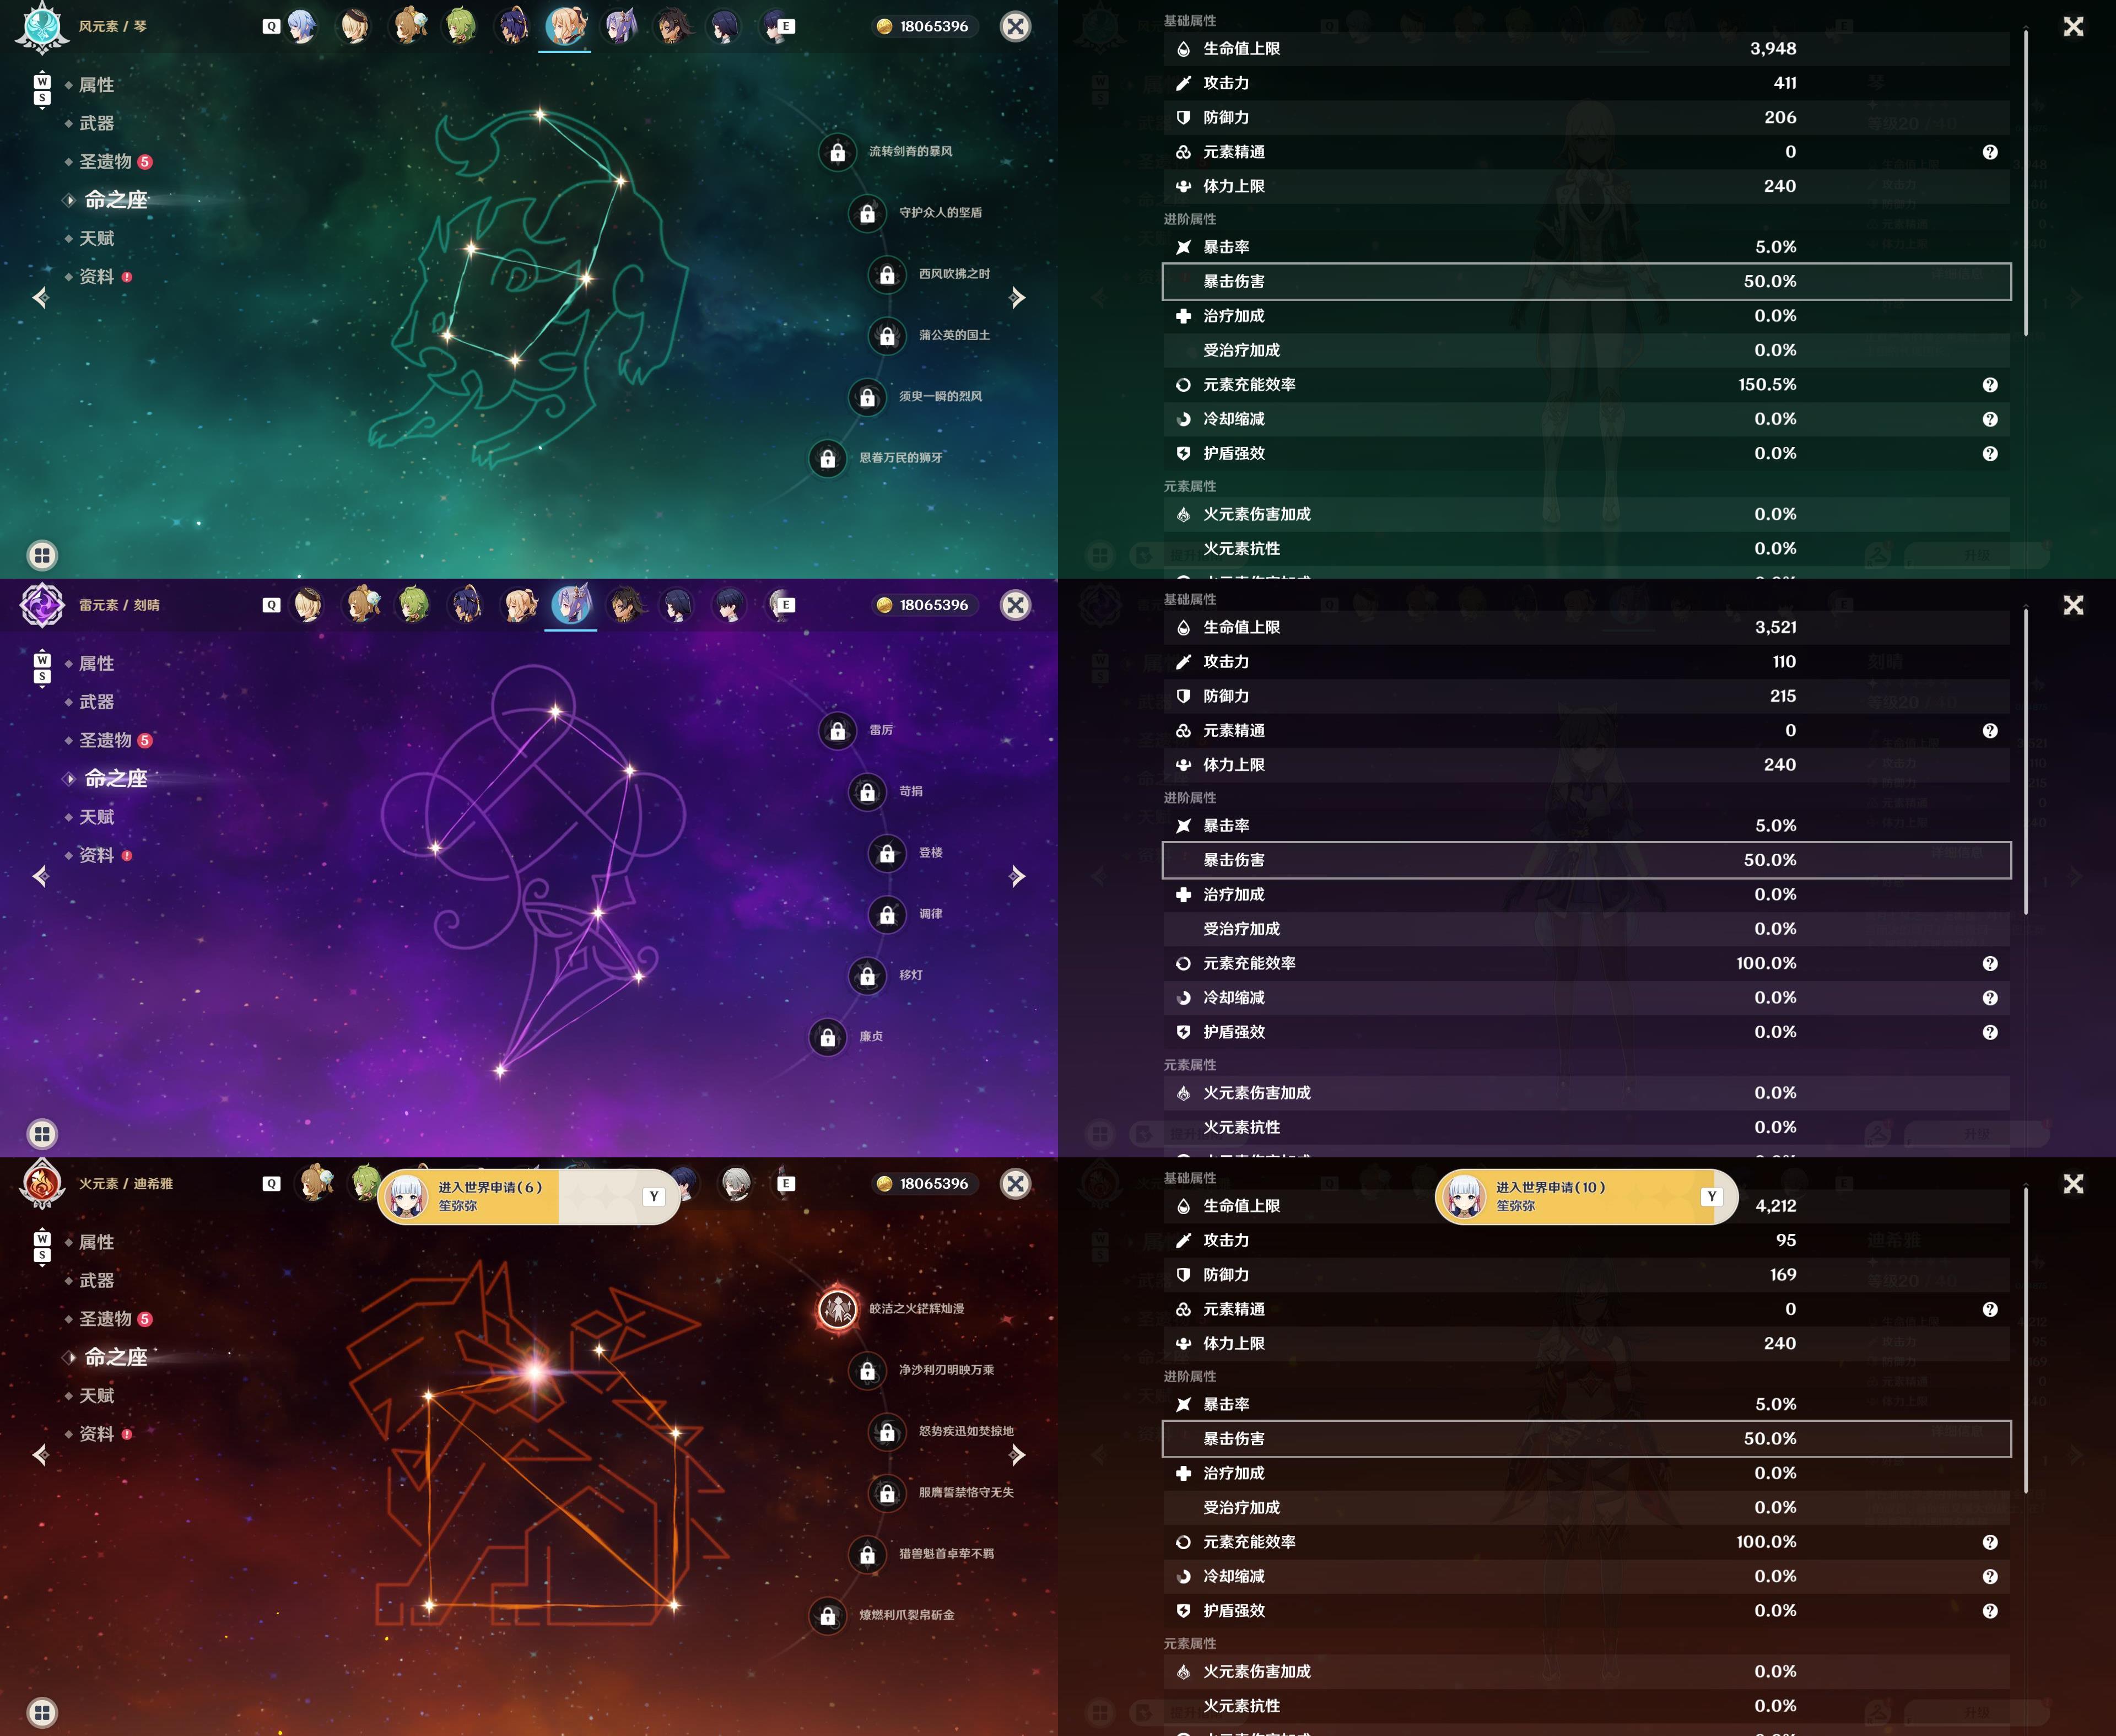This screenshot has width=2116, height=1736.
Task: Select locked constellation 须臾一瞬的烈风
Action: [x=867, y=397]
